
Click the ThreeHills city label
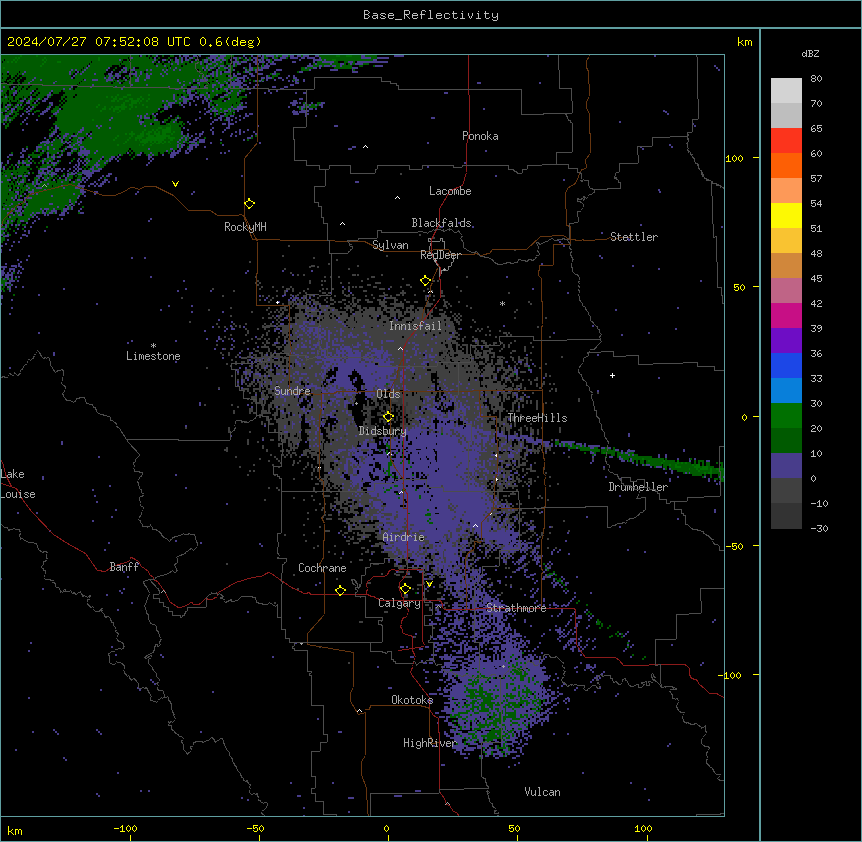[537, 418]
